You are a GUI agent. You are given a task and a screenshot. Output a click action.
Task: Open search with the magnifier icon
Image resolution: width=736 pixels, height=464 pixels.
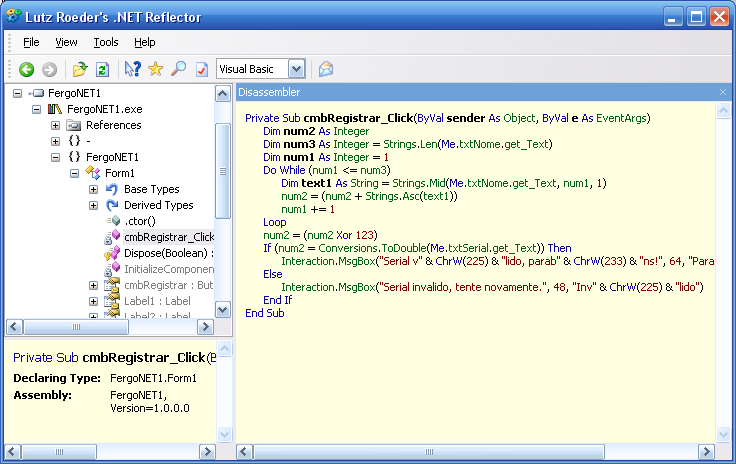click(178, 69)
